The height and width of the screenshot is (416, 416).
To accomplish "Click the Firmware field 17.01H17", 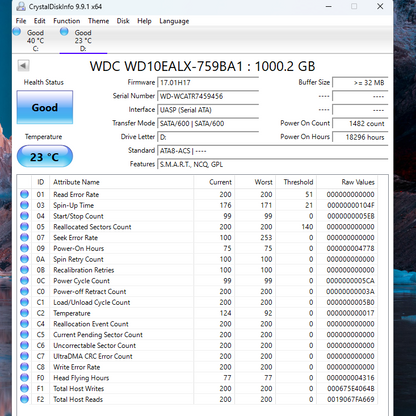I will 208,83.
